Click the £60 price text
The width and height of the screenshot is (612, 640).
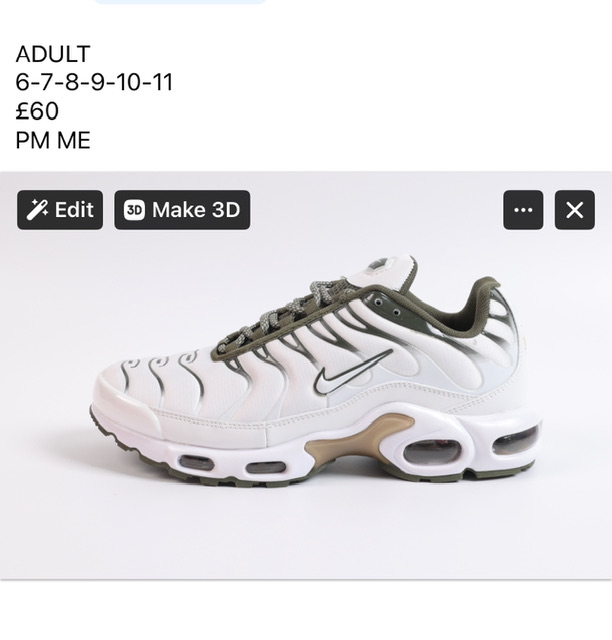coord(37,111)
